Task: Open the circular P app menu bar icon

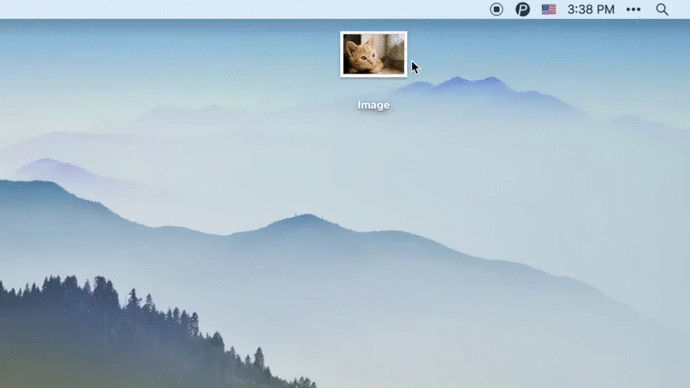Action: coord(522,9)
